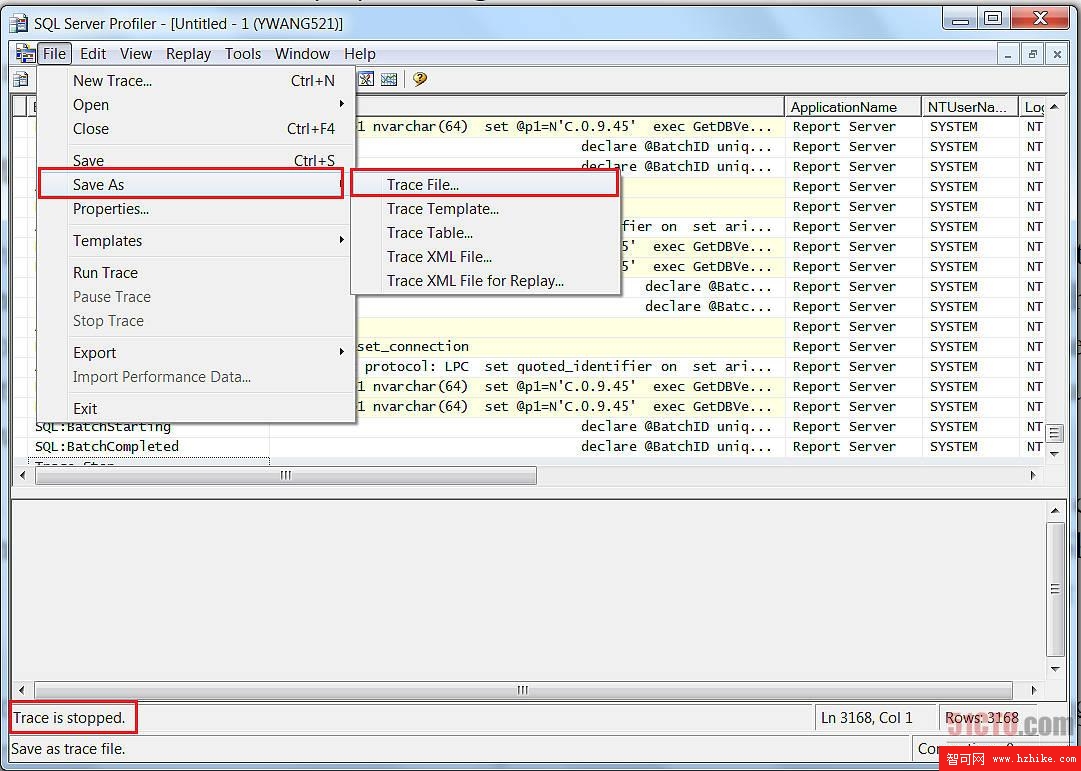Viewport: 1081px width, 771px height.
Task: Select Close in the File menu
Action: pyautogui.click(x=196, y=129)
